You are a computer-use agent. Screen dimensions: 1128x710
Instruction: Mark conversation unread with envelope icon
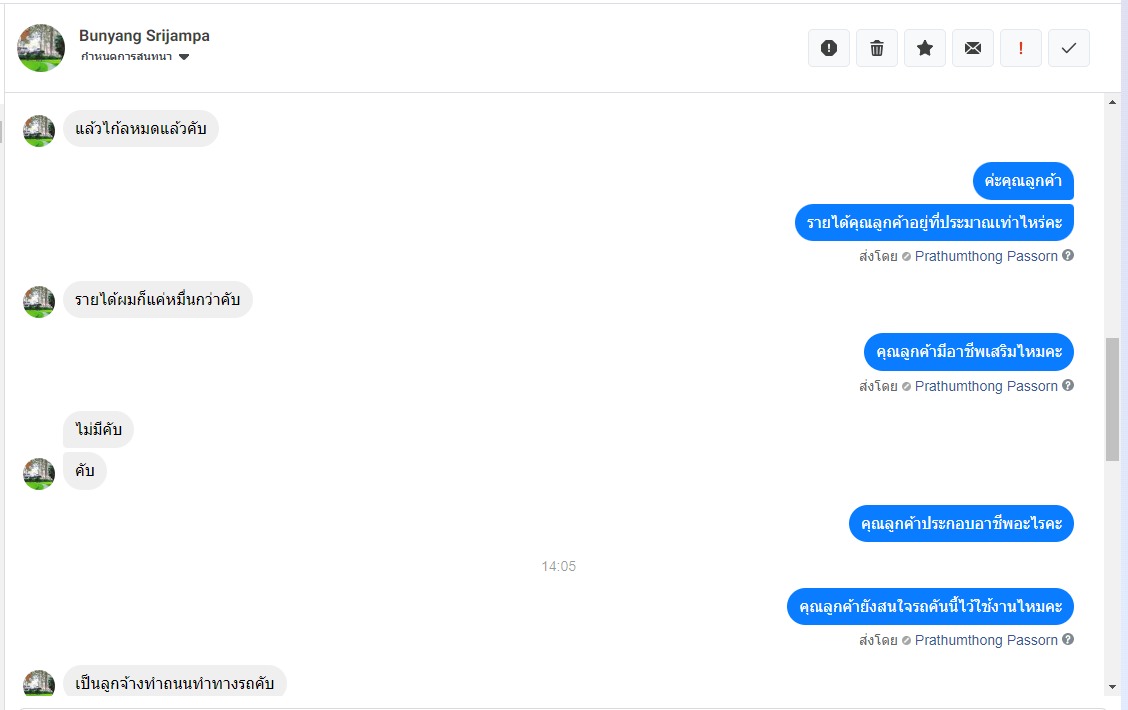(973, 48)
